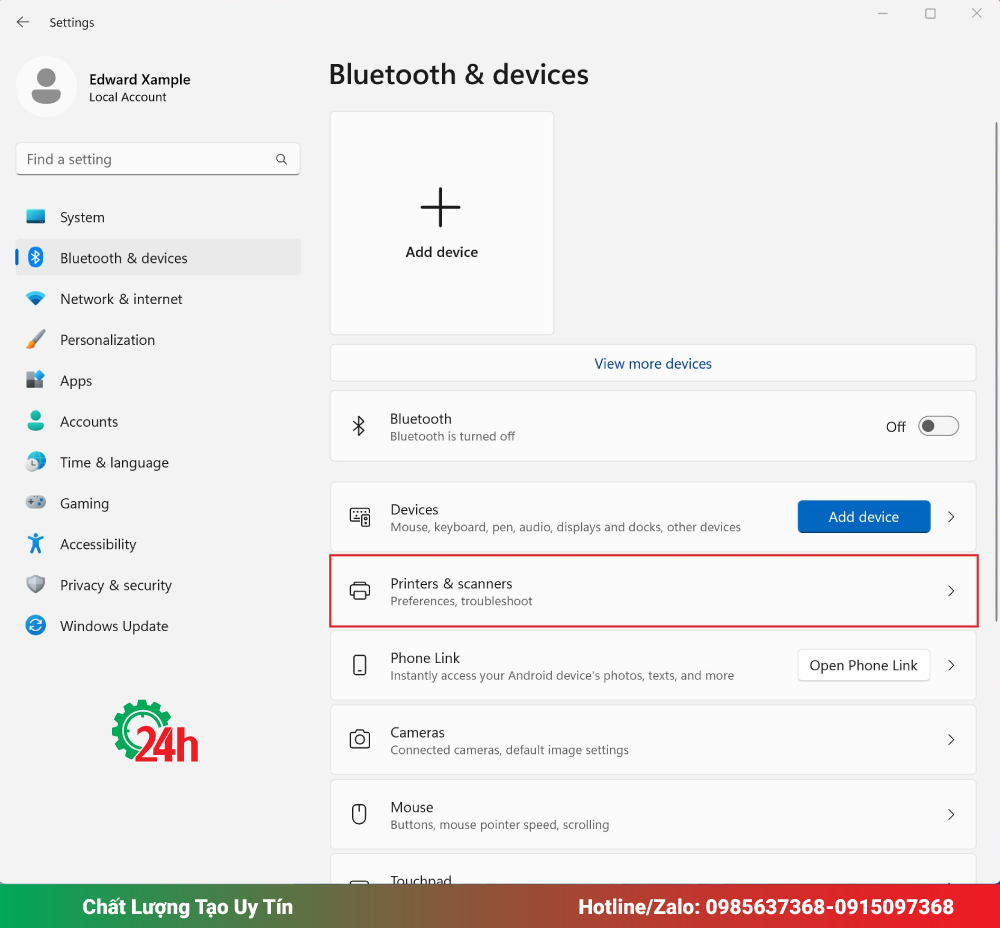The width and height of the screenshot is (1000, 928).
Task: Click the back arrow icon beside Settings
Action: click(x=23, y=22)
